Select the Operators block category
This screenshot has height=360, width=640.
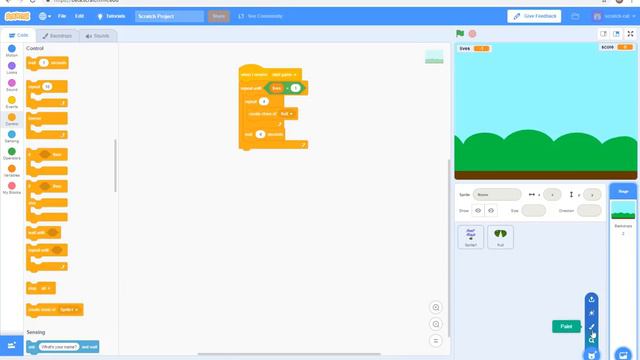click(x=12, y=154)
